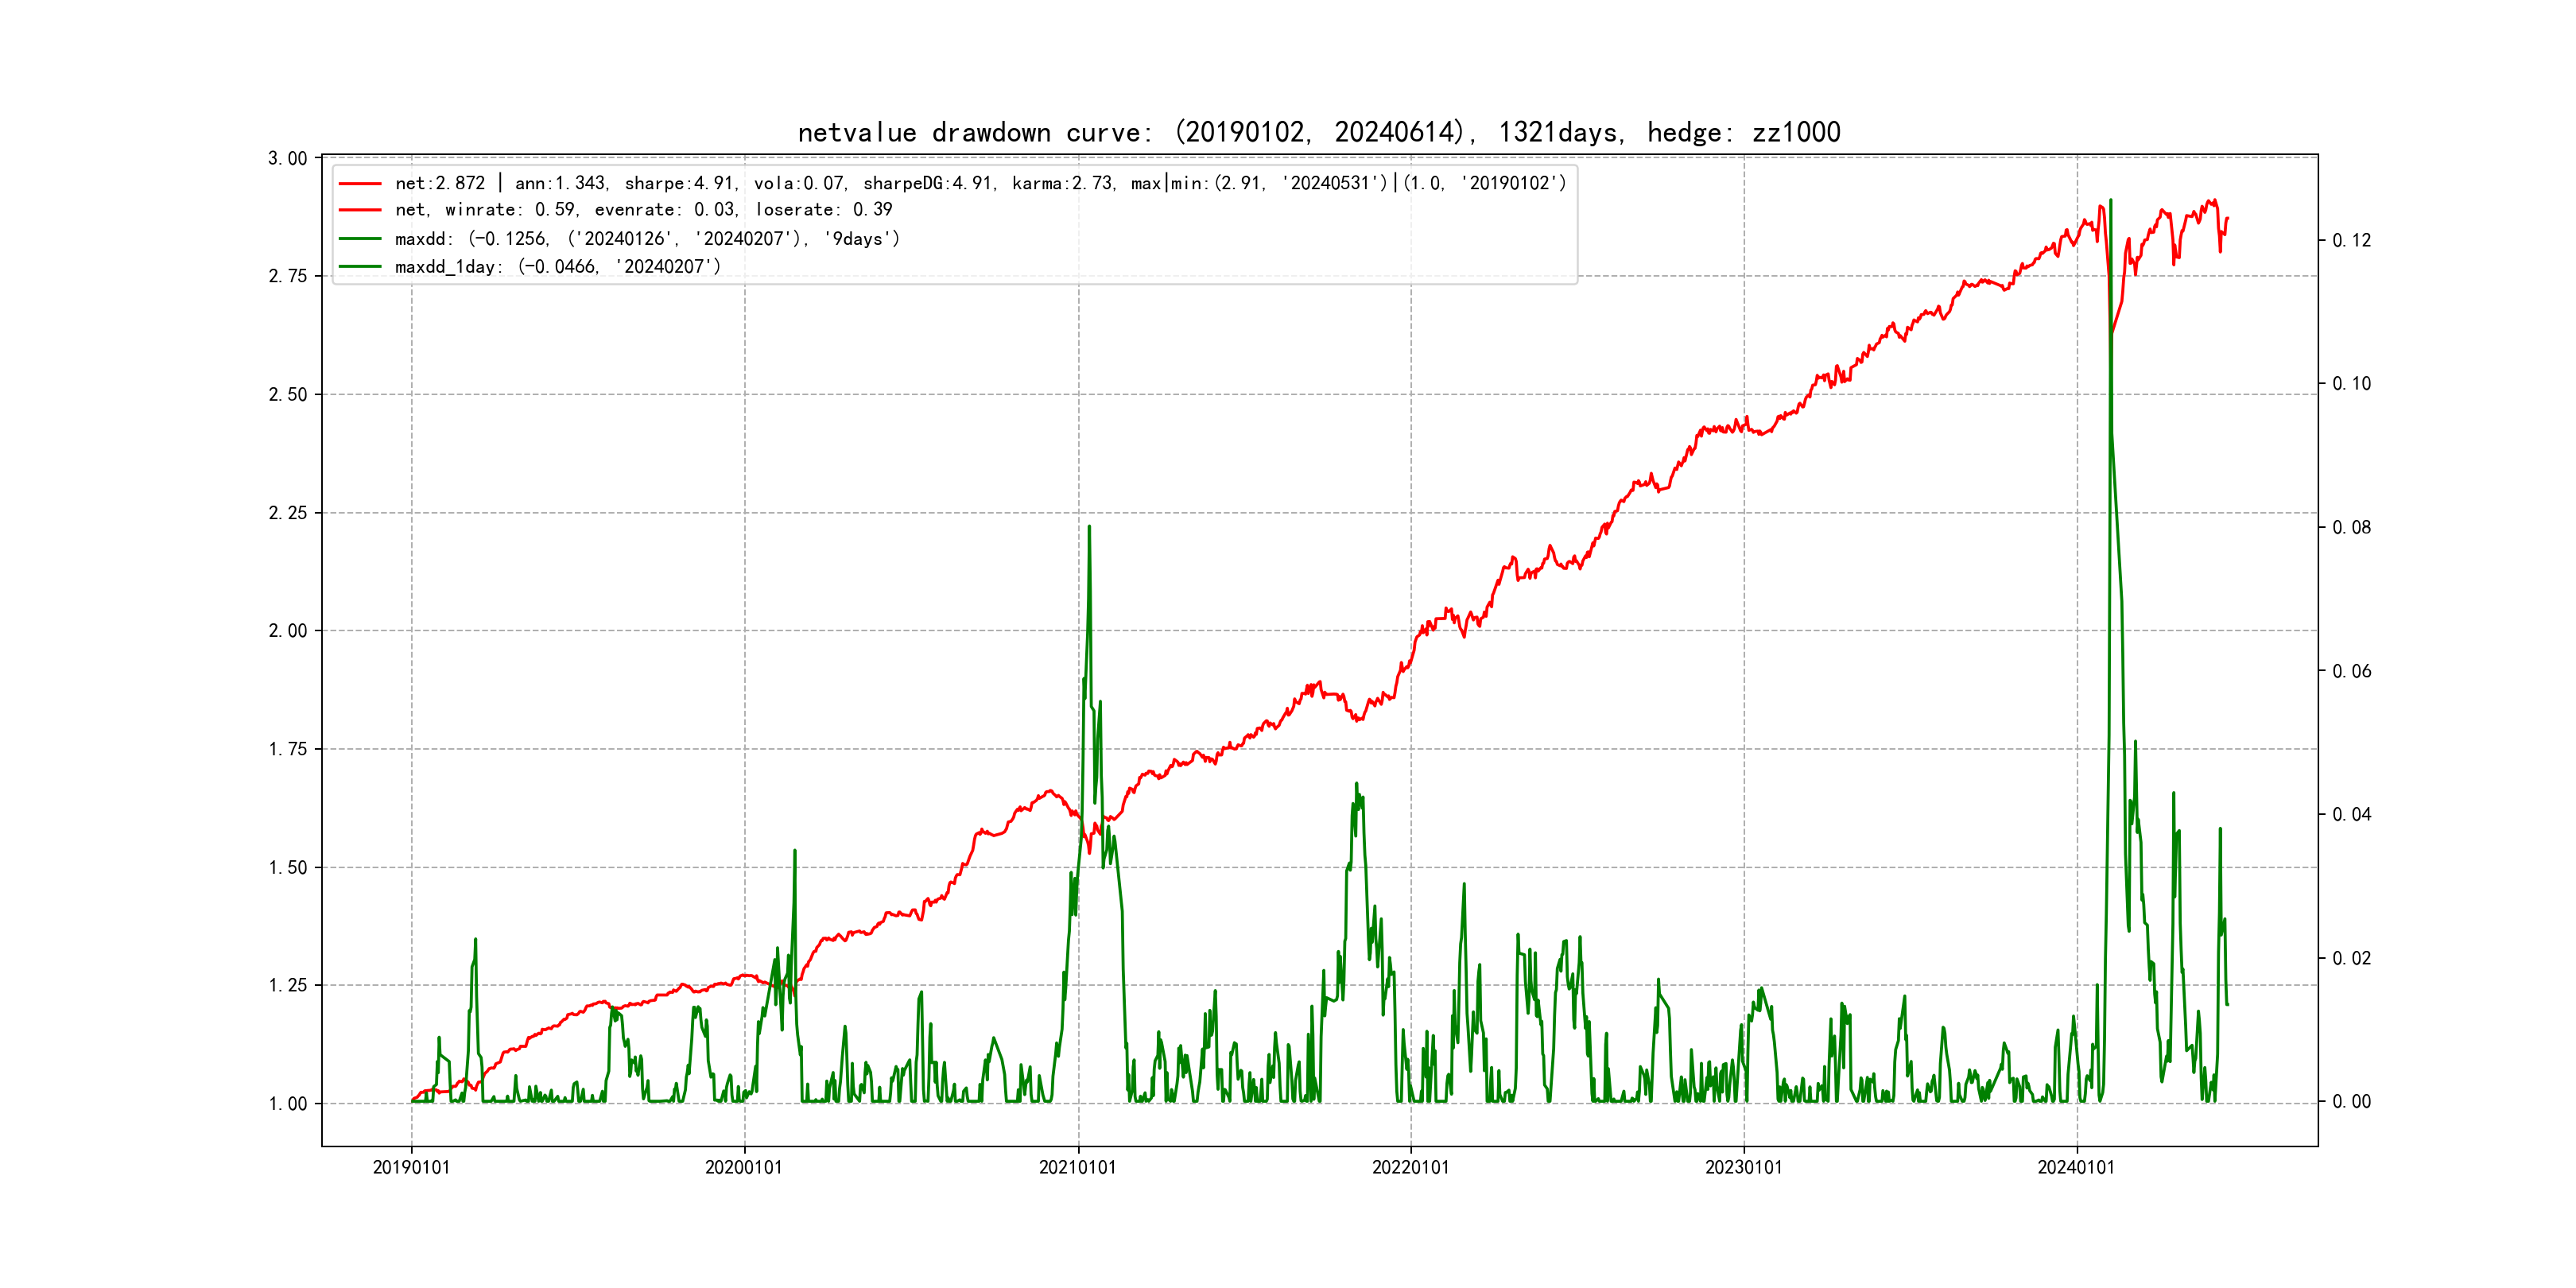Click the chart title text
Screen dimensions: 2576x1288
(1318, 132)
